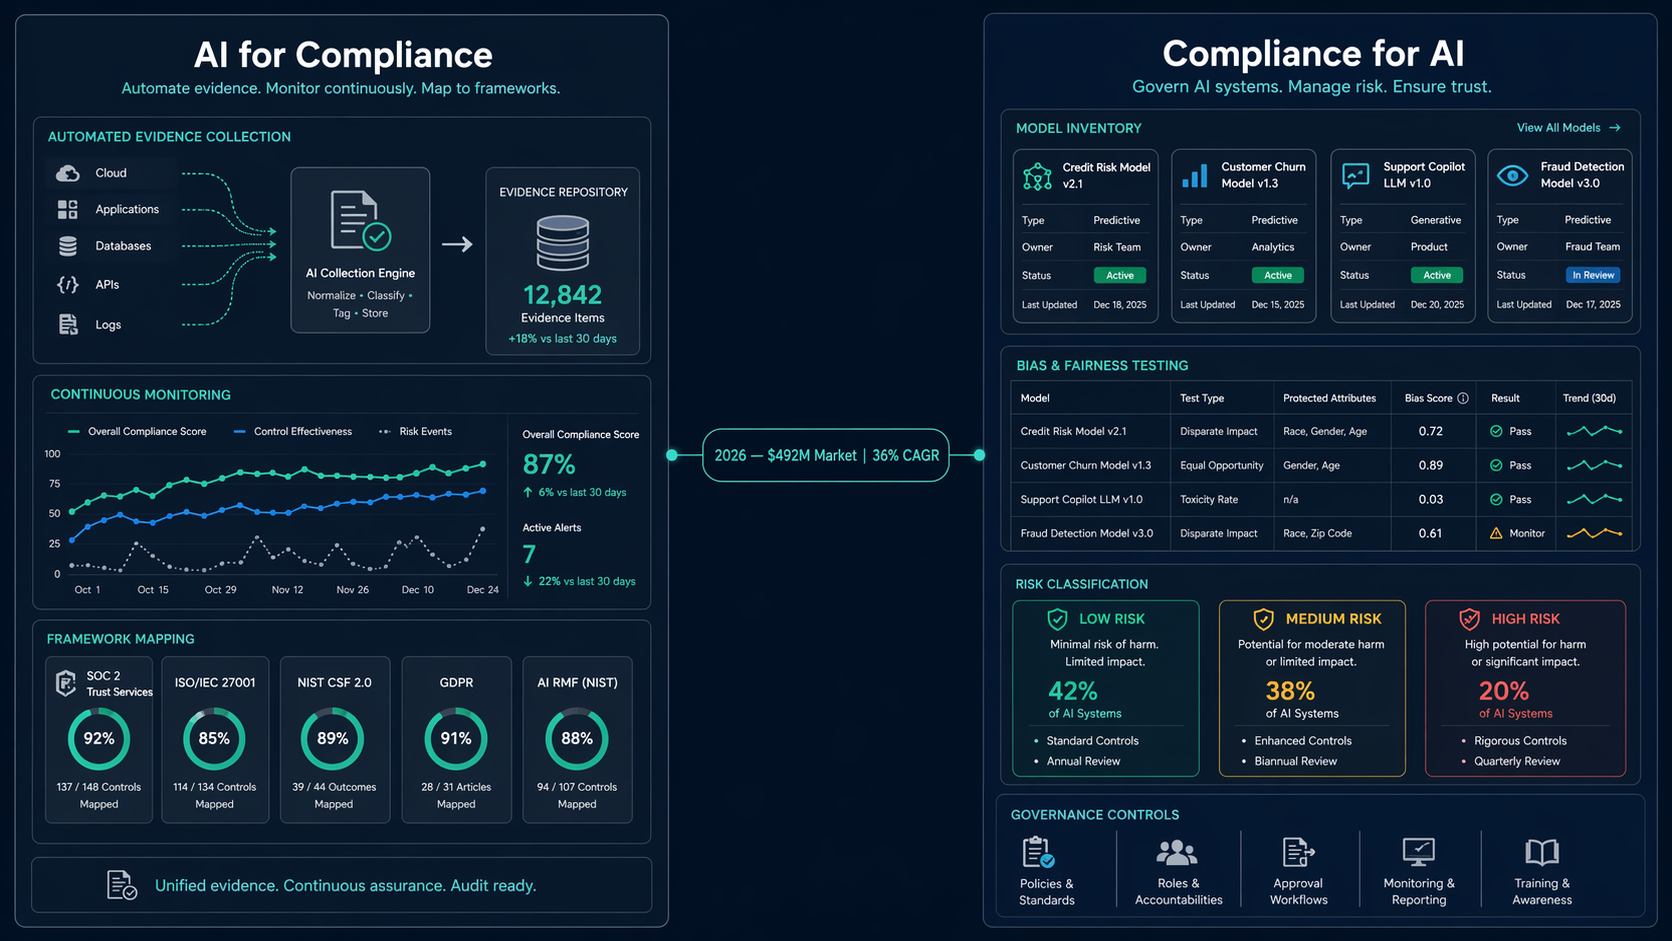Click the ISO/IEC 27001 85% progress ring
Viewport: 1672px width, 941px height.
tap(214, 739)
